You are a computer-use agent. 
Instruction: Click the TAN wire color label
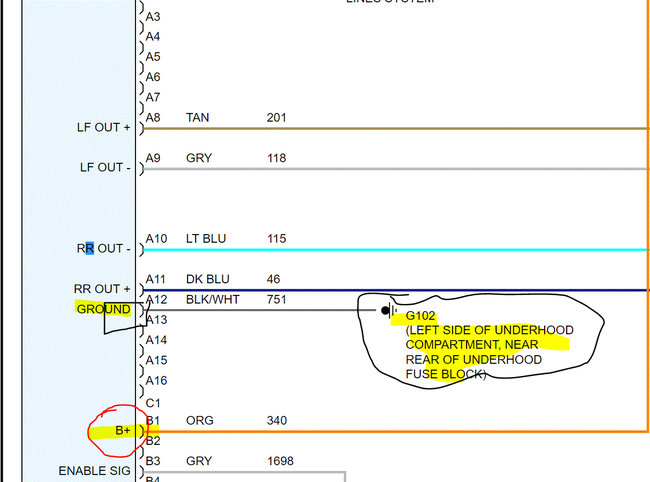point(197,117)
